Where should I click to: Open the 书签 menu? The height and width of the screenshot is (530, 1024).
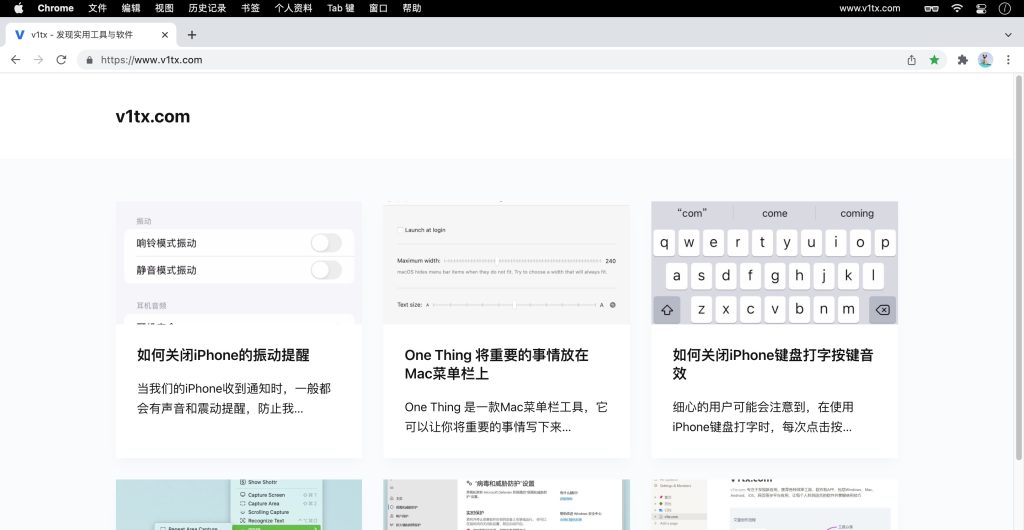pos(250,8)
